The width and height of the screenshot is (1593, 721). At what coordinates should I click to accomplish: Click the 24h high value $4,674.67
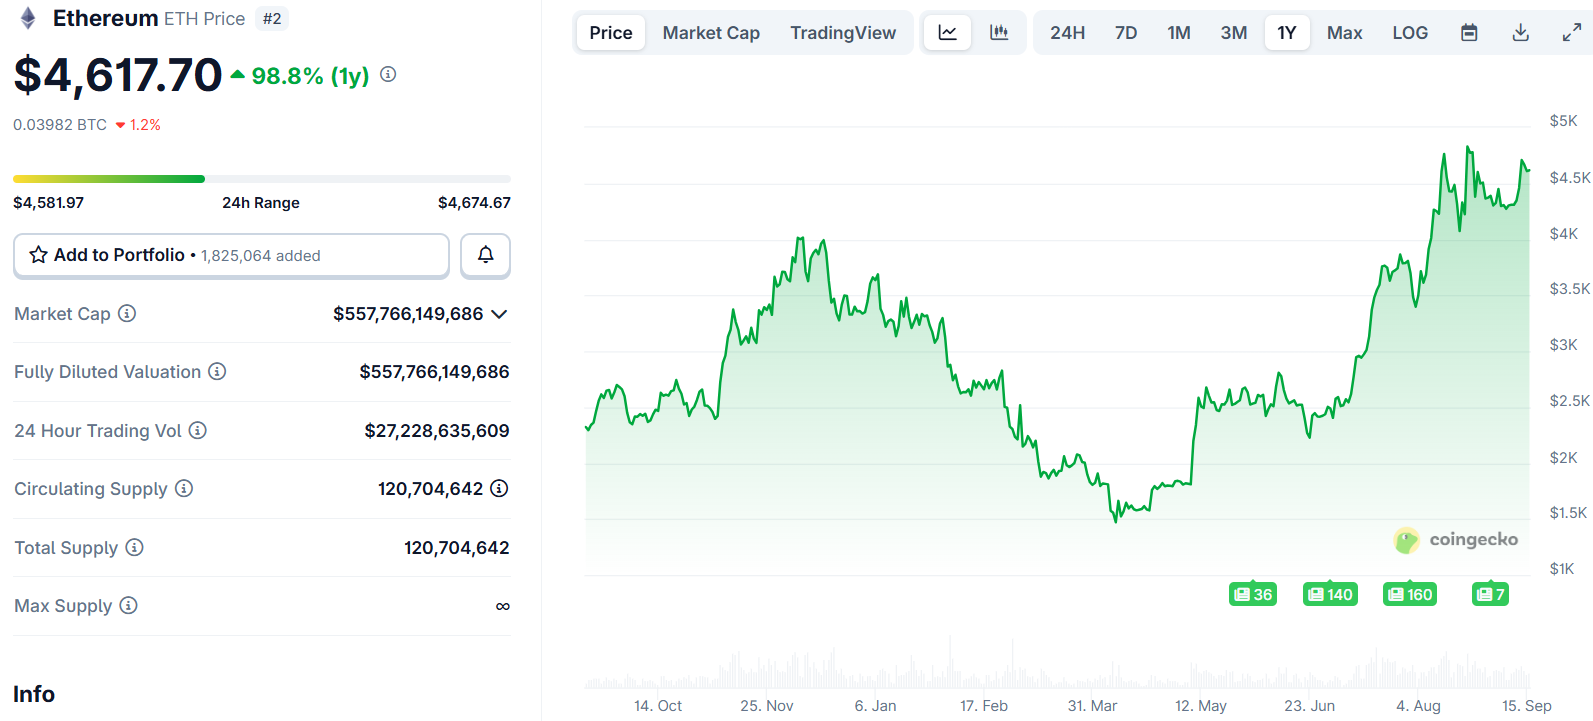tap(474, 203)
